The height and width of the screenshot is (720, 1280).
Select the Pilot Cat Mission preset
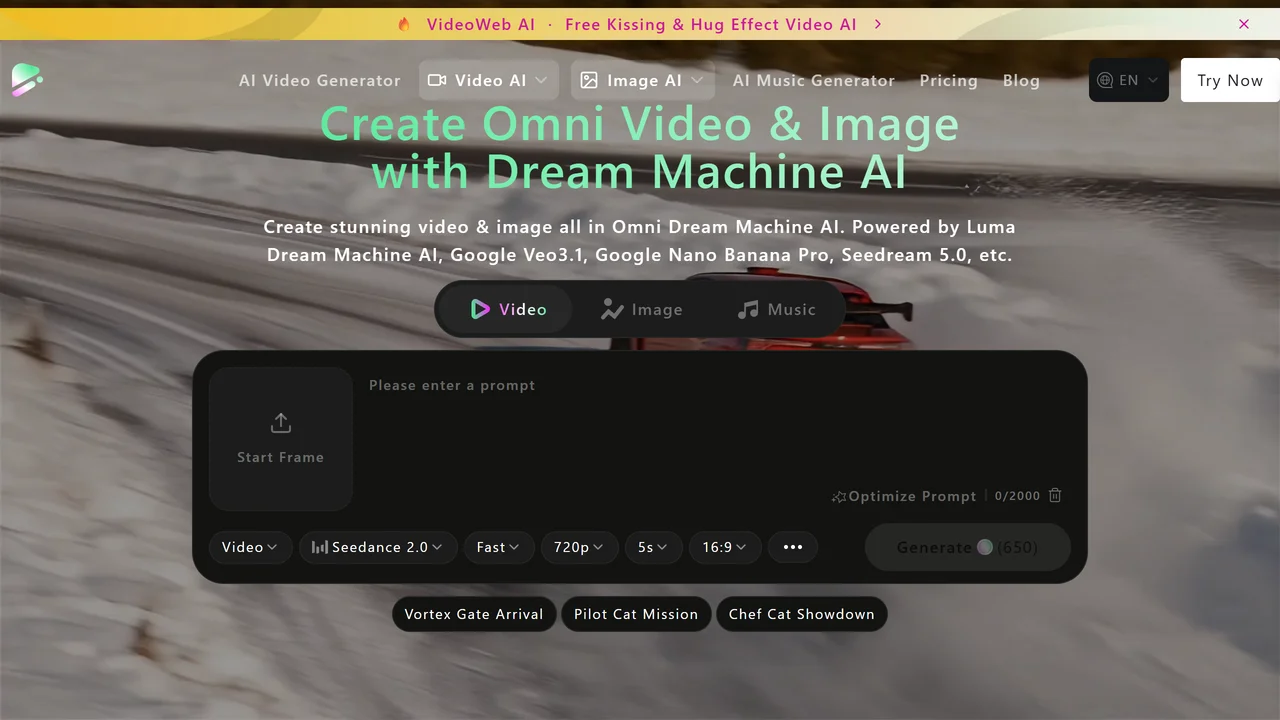coord(636,614)
